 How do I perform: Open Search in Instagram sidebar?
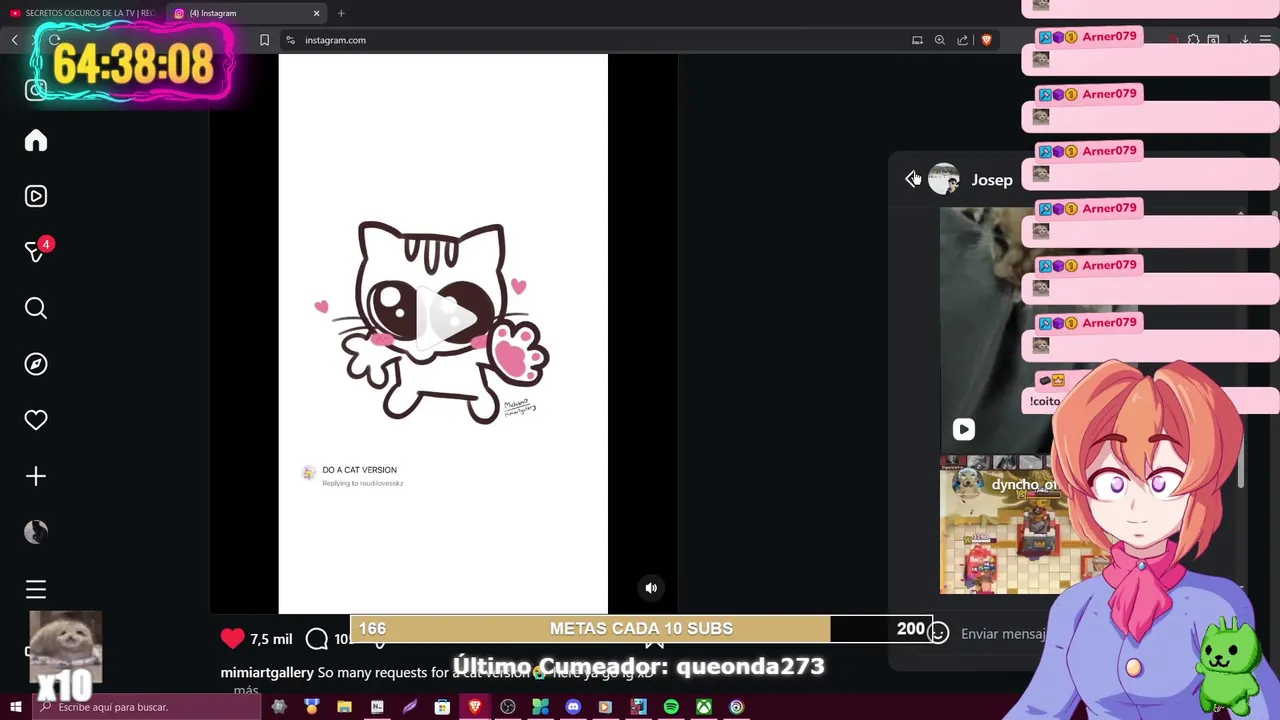coord(36,308)
